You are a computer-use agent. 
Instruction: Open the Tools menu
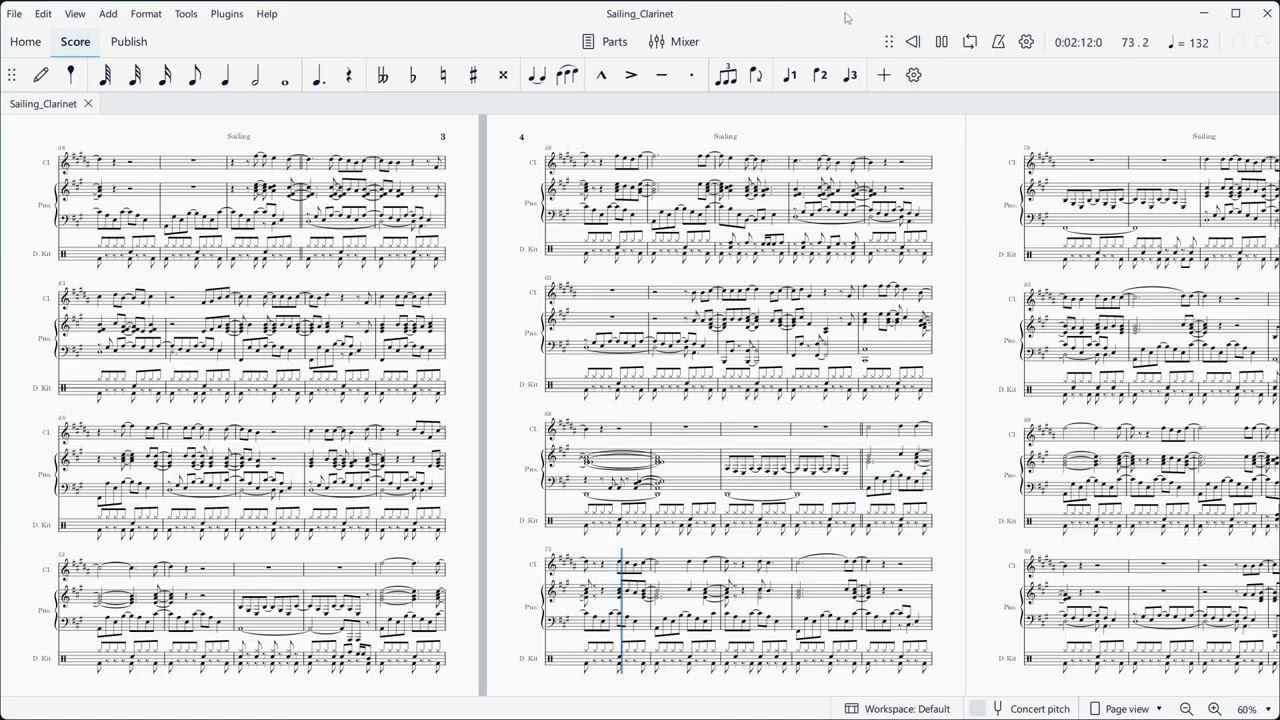pos(186,14)
